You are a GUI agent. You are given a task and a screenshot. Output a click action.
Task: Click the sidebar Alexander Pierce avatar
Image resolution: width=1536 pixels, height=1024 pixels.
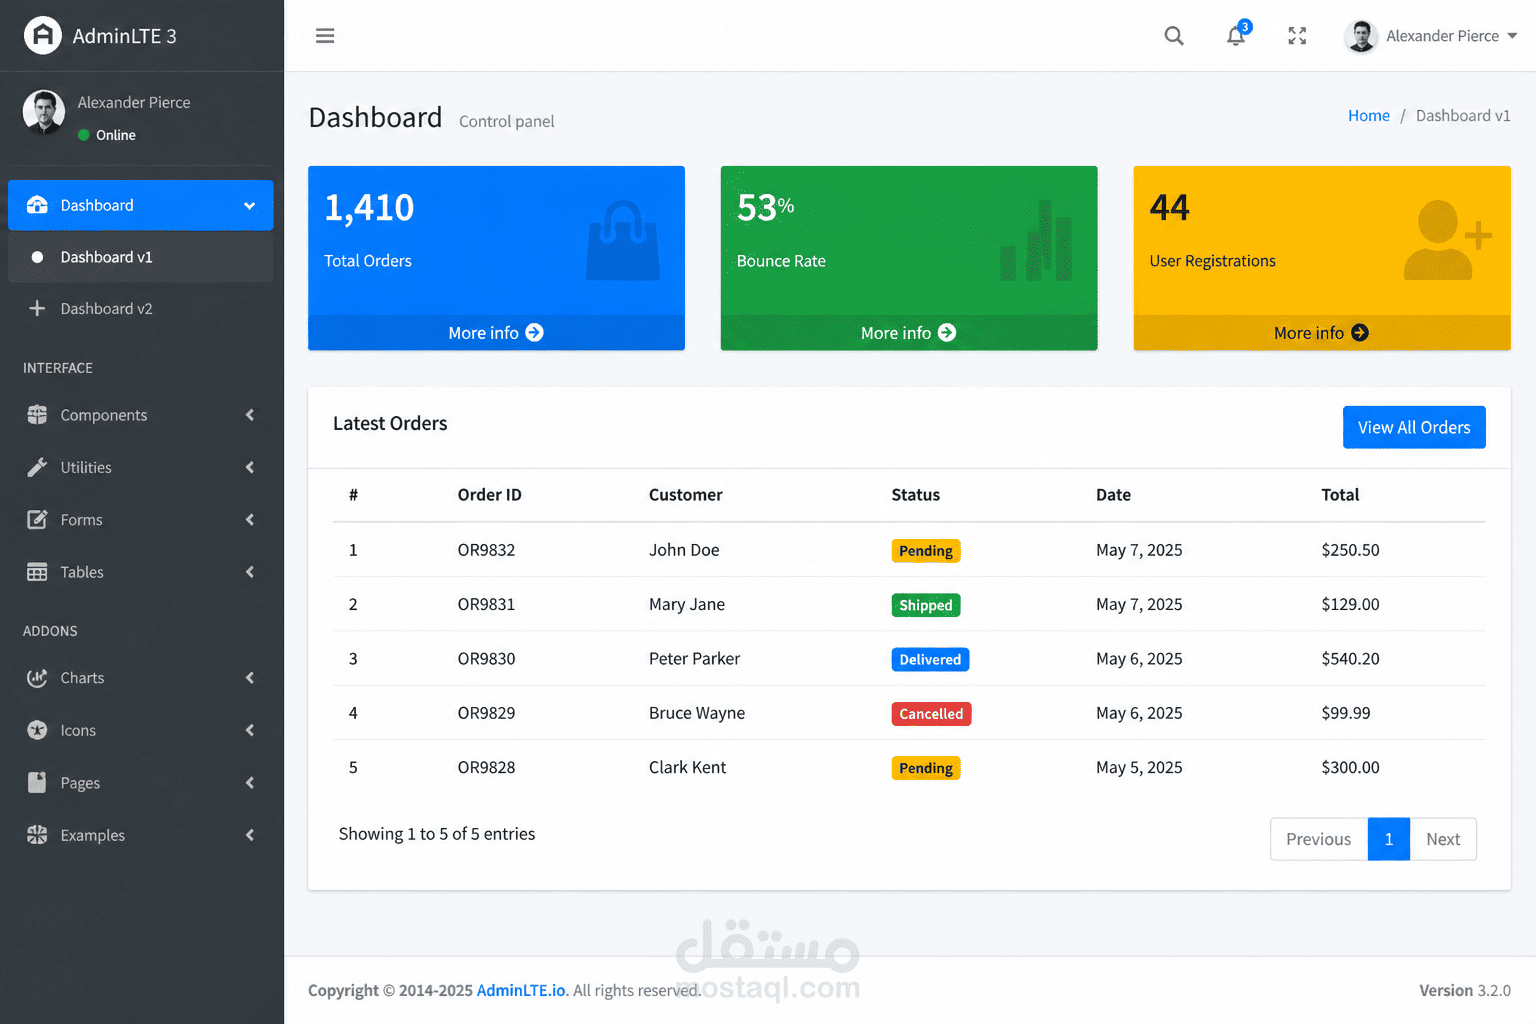44,111
